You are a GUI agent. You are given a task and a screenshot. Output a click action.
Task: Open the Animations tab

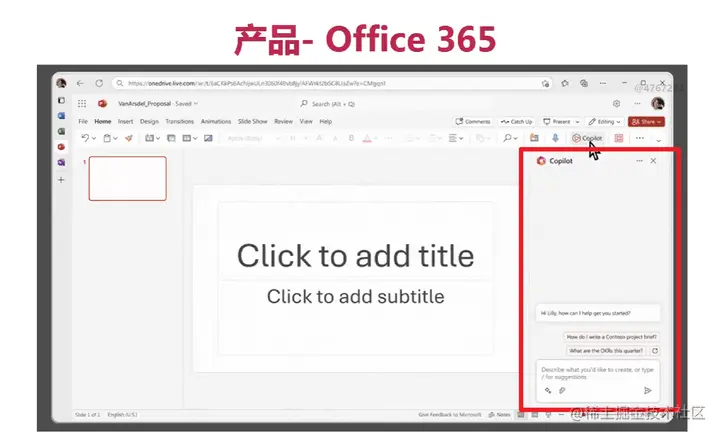(x=216, y=122)
